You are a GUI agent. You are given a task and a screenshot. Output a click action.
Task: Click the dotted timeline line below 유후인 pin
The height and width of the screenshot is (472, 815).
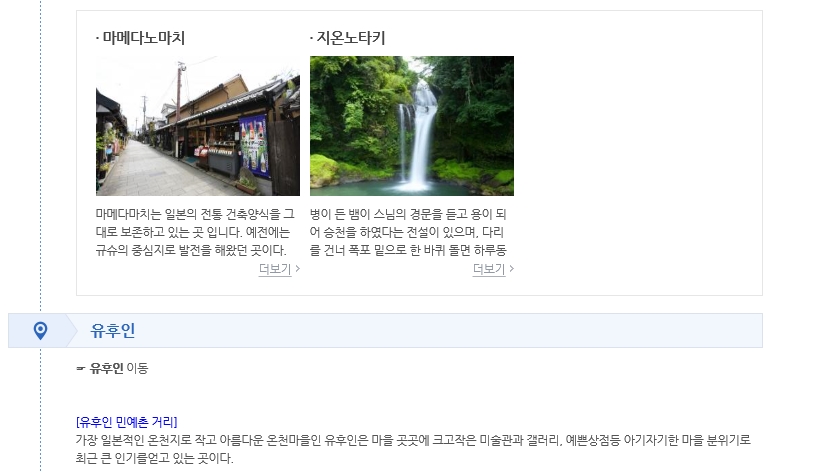tap(41, 410)
